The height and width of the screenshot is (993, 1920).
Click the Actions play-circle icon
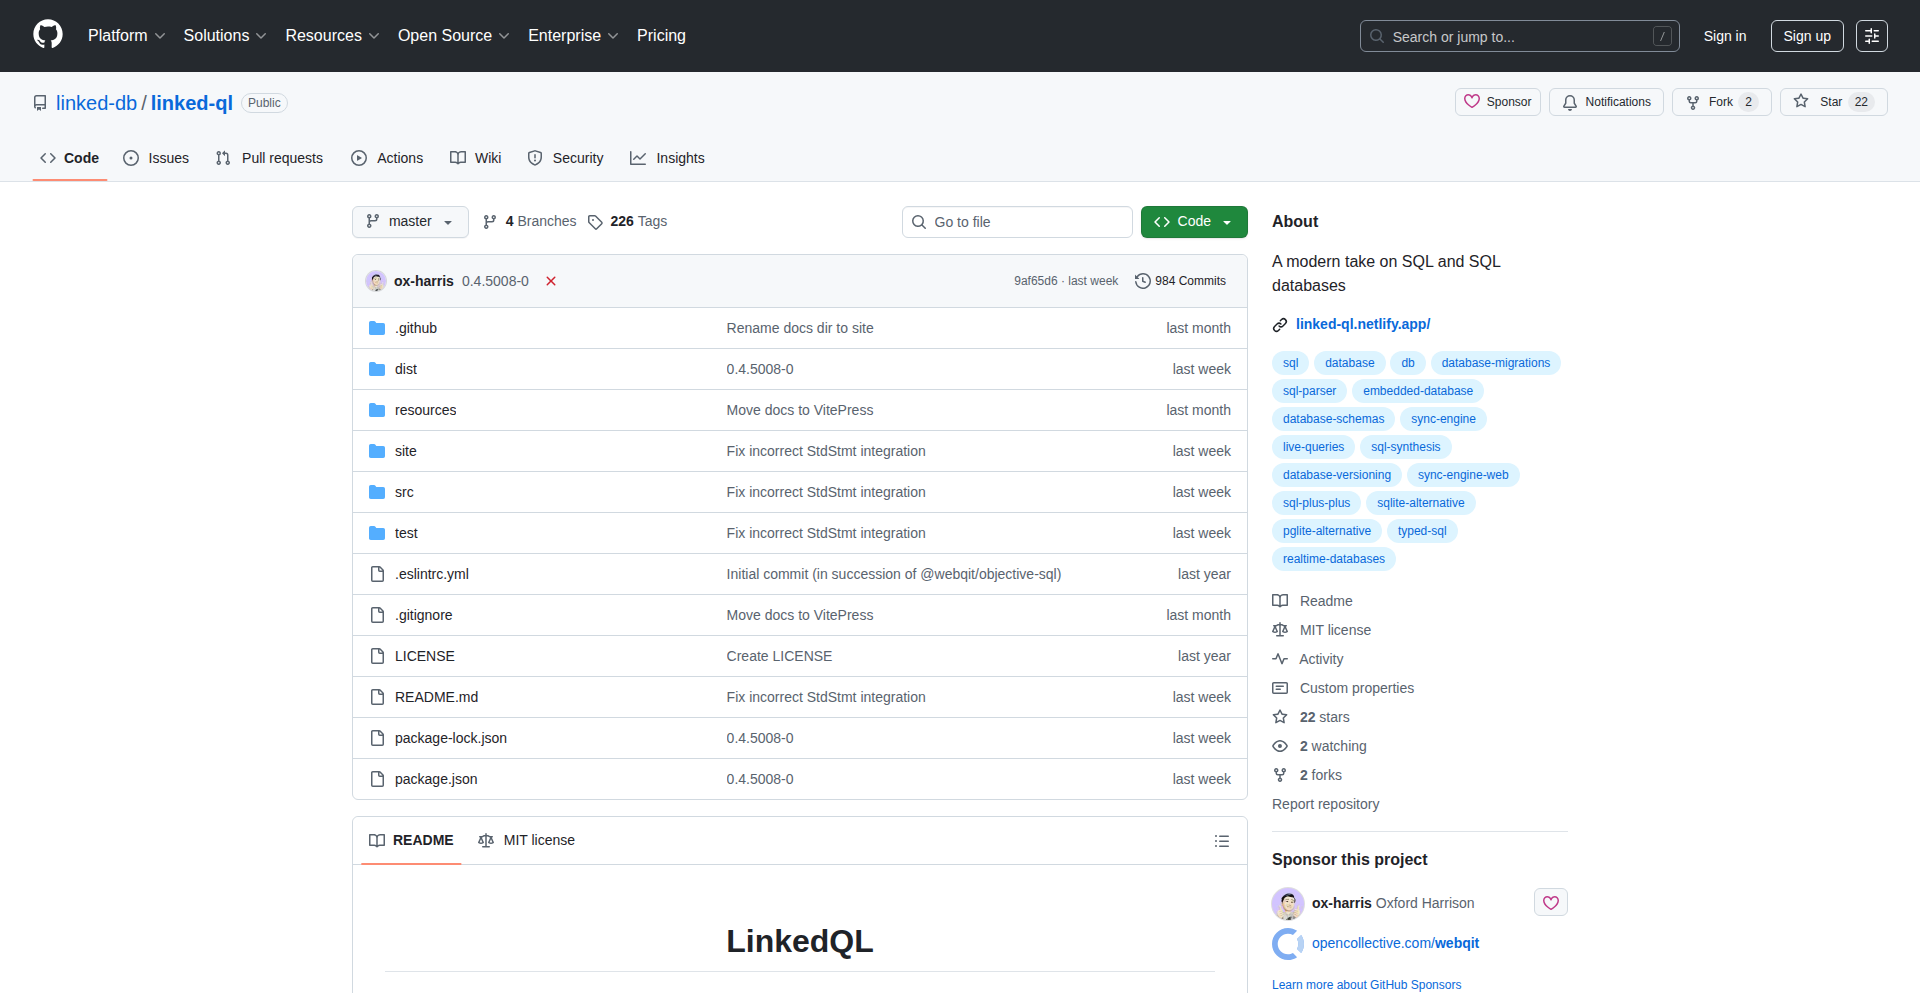click(358, 158)
